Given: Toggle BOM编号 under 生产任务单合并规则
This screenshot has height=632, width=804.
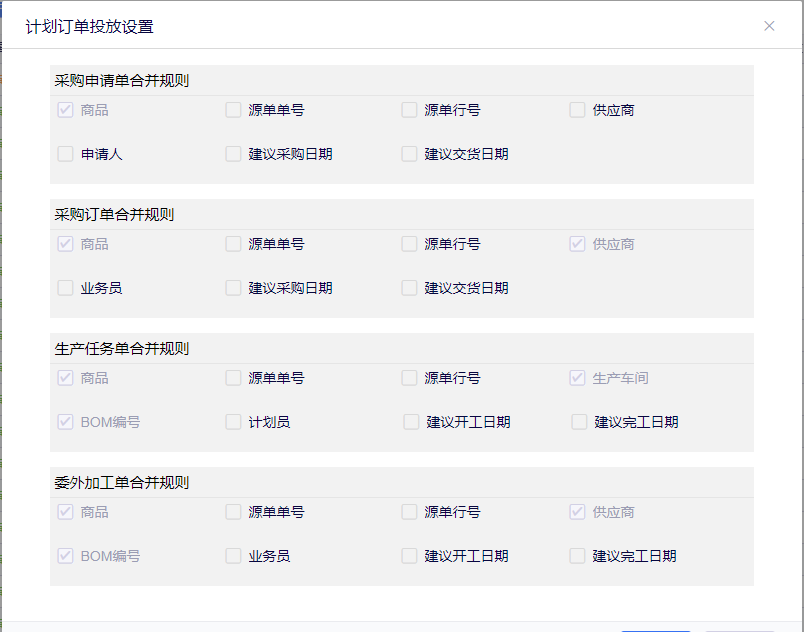Looking at the screenshot, I should [x=65, y=422].
